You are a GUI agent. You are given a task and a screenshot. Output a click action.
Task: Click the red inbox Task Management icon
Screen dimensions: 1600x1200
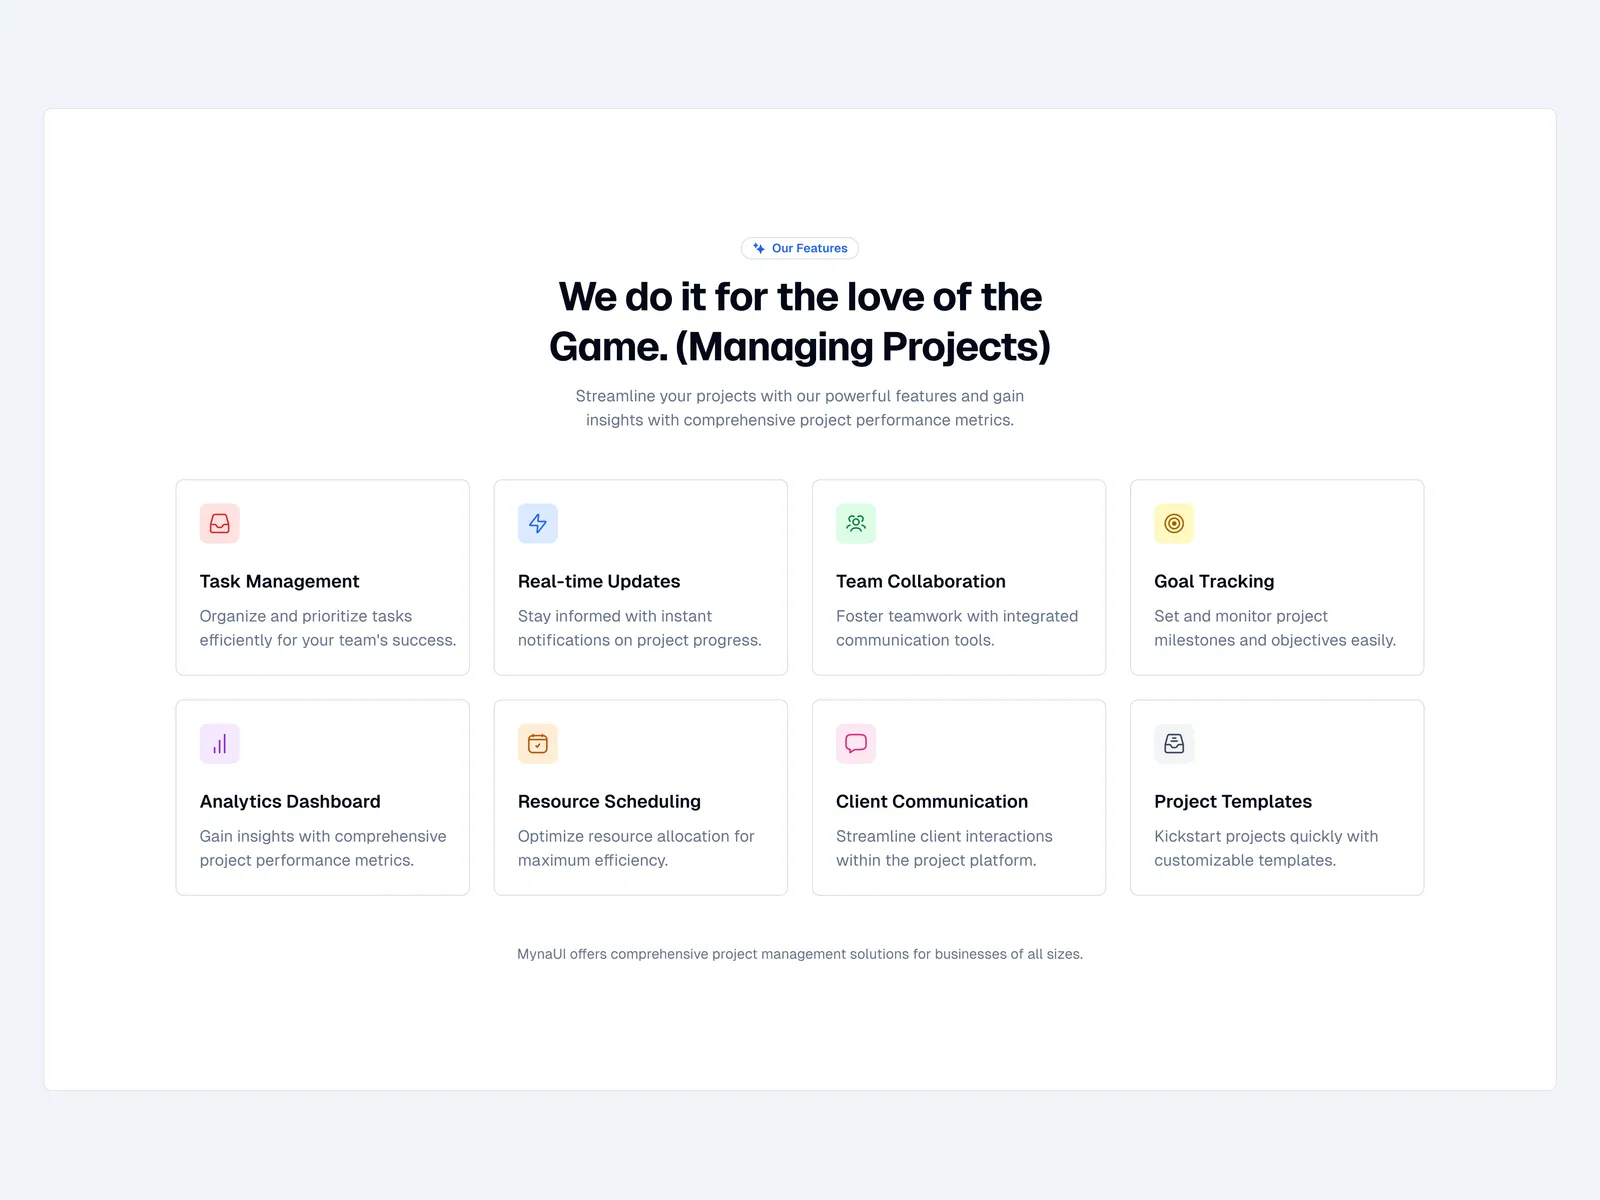[x=219, y=523]
